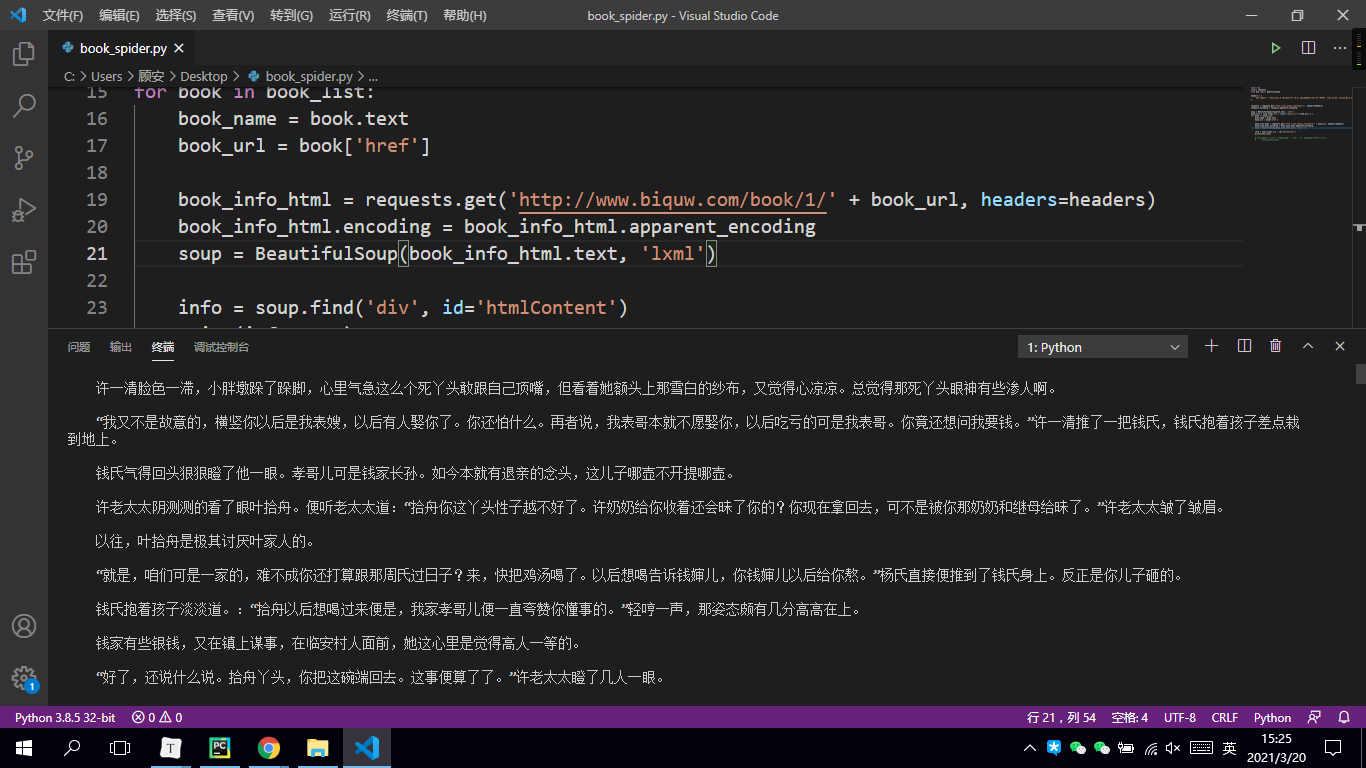The width and height of the screenshot is (1366, 768).
Task: Open Windows Start menu
Action: 24,747
